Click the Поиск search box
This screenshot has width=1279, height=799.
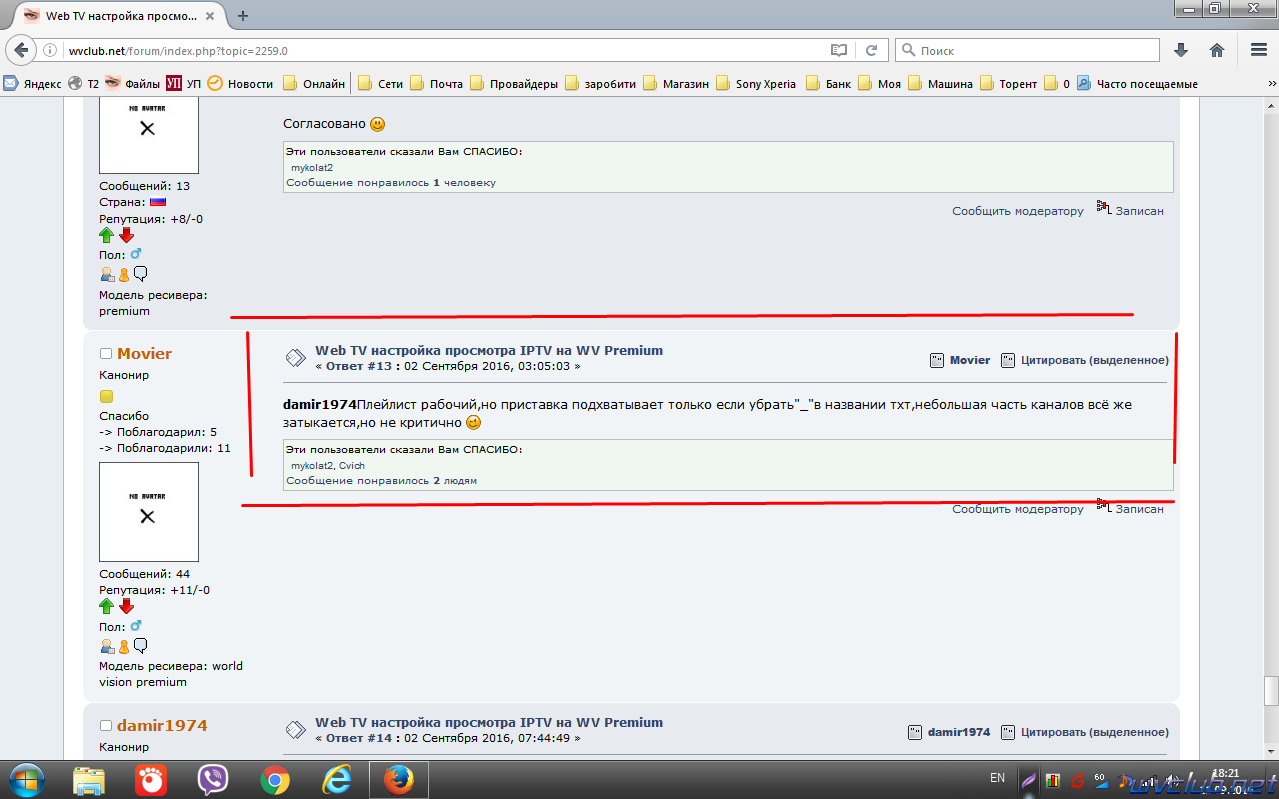coord(1027,50)
